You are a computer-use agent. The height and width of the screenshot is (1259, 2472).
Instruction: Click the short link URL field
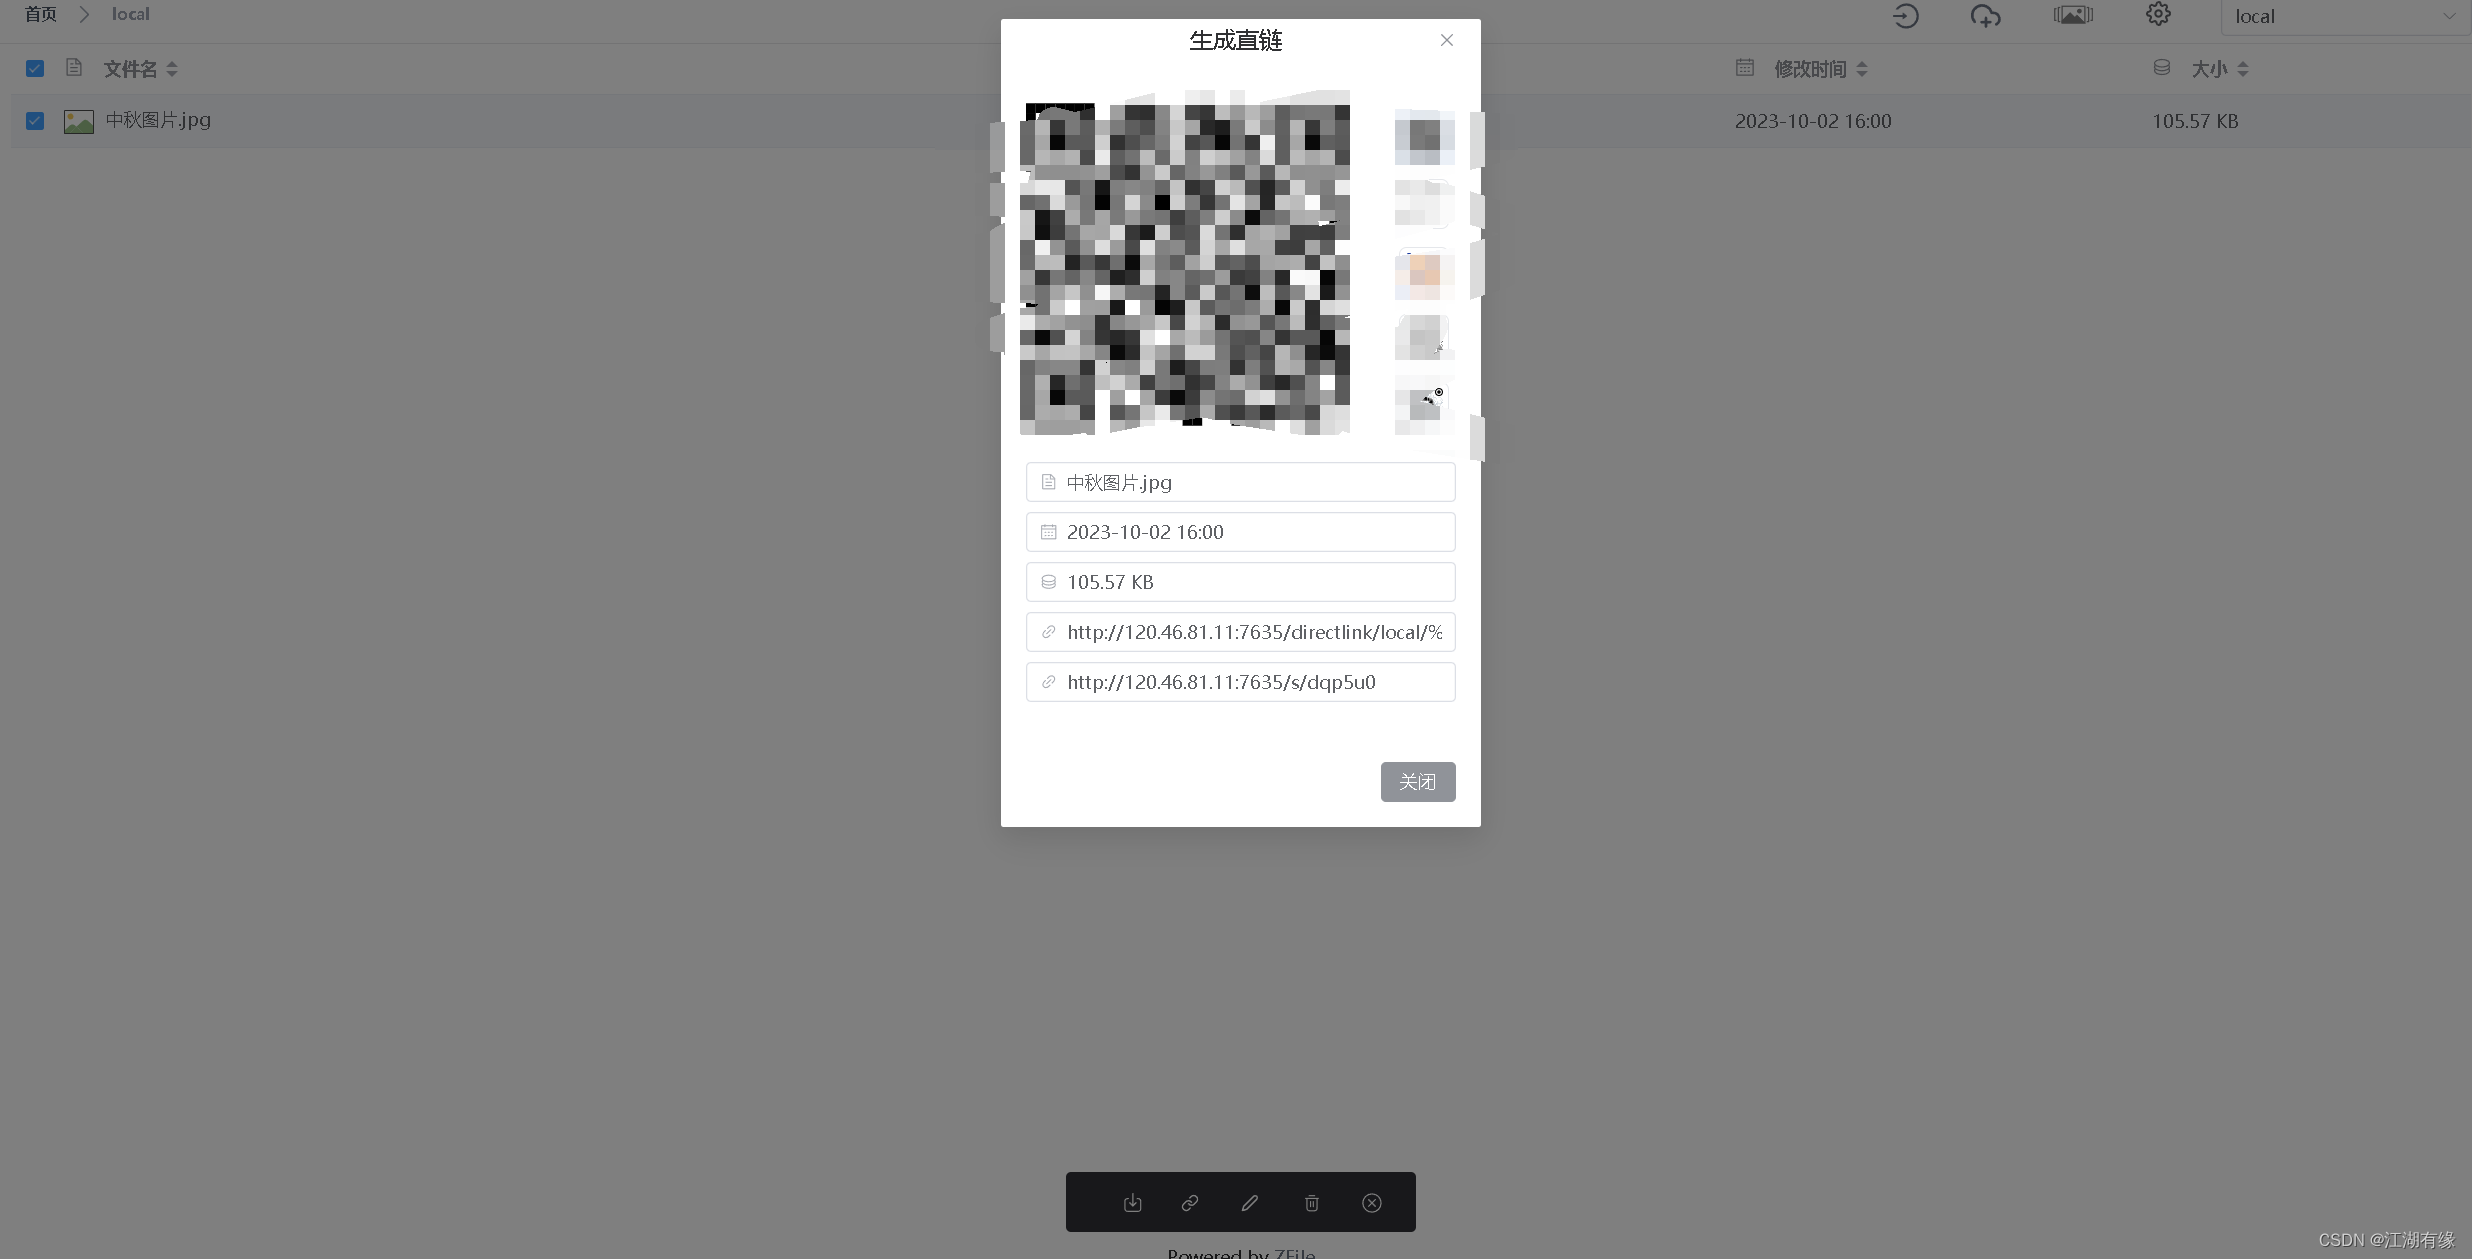click(x=1239, y=679)
